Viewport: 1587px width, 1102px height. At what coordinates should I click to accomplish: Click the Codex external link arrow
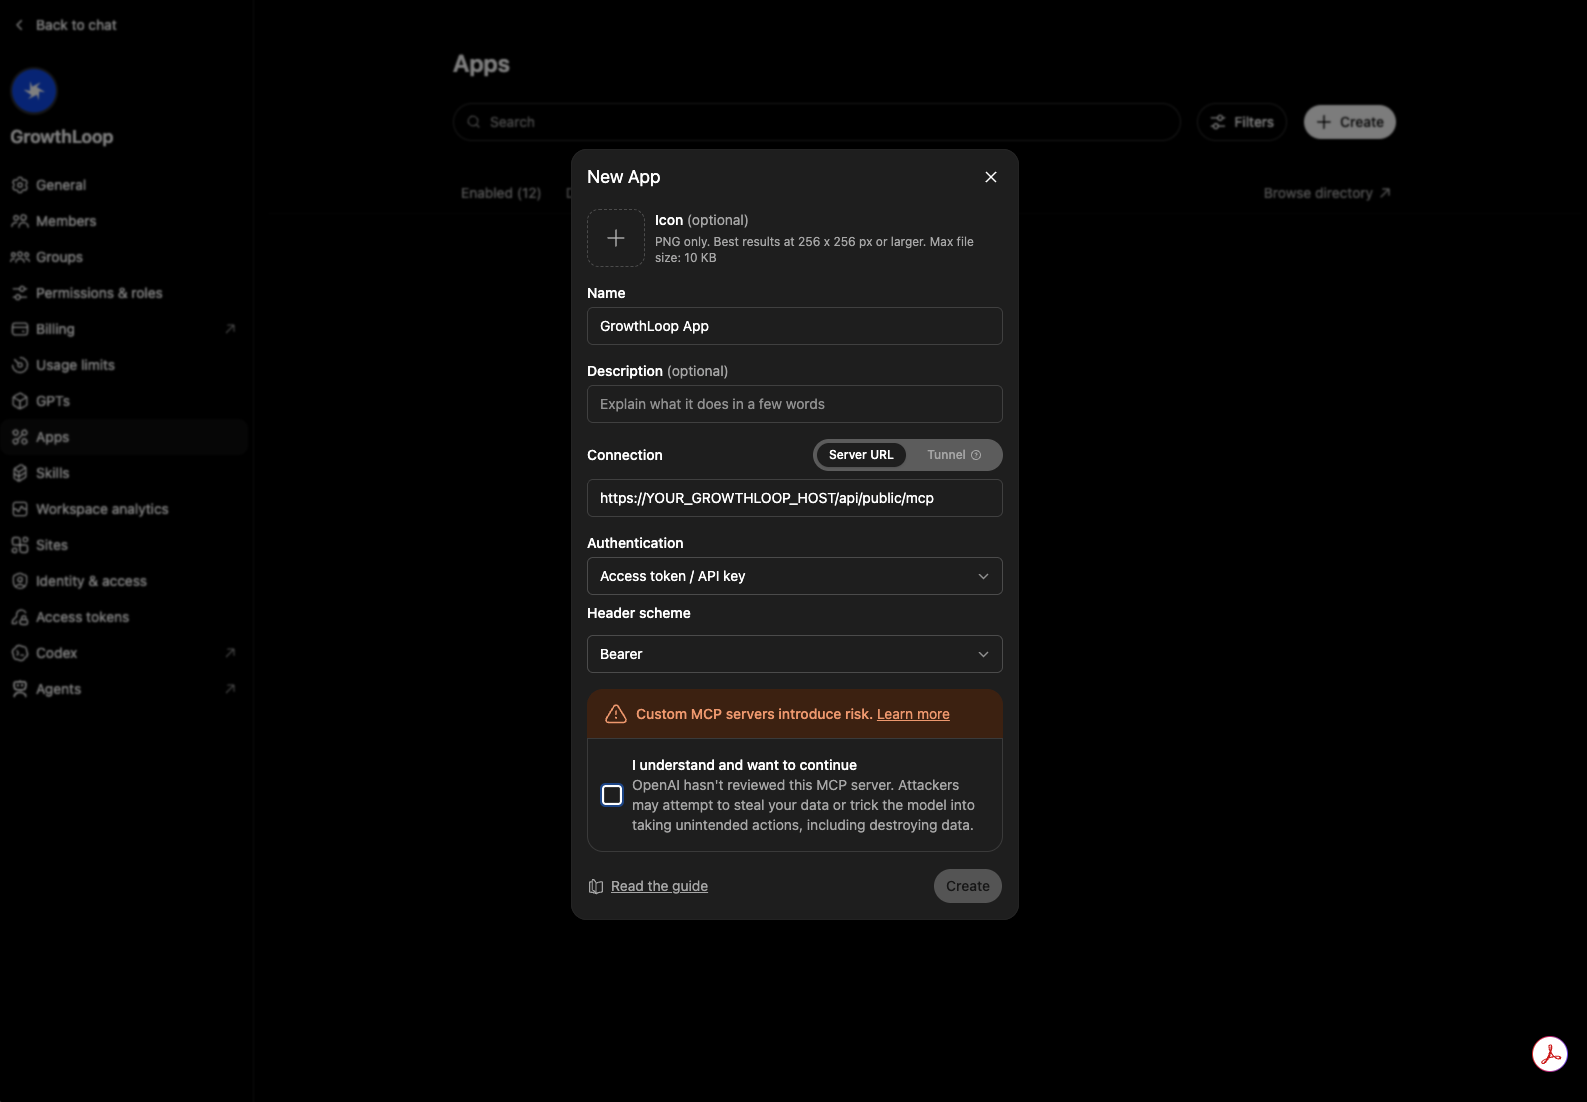point(230,653)
